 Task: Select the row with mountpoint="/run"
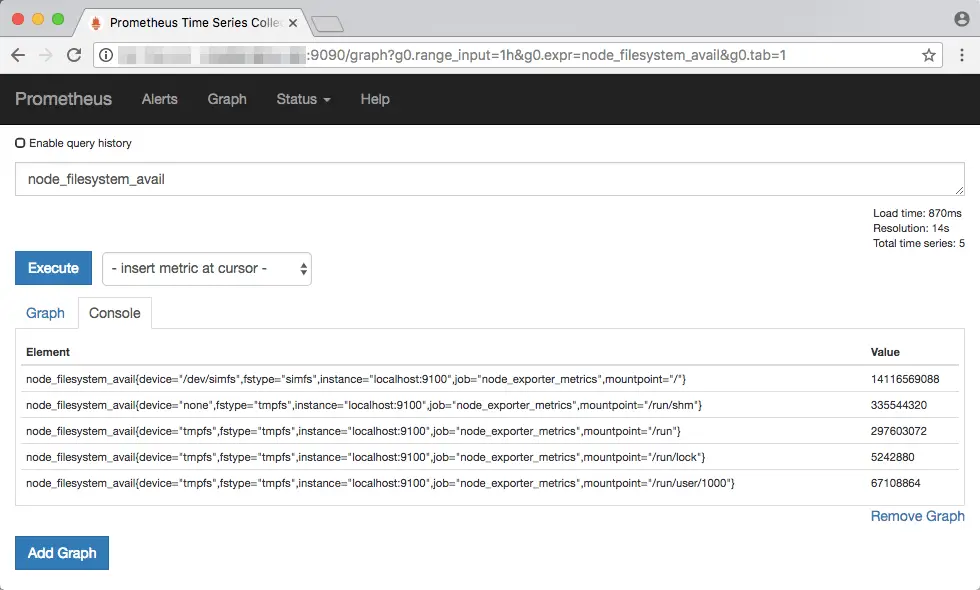click(490, 431)
